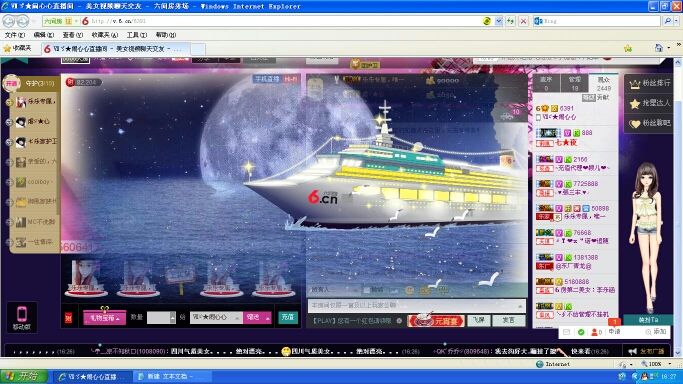Image resolution: width=683 pixels, height=384 pixels.
Task: Expand the 礼物宝箱 gift box dropdown
Action: [105, 318]
